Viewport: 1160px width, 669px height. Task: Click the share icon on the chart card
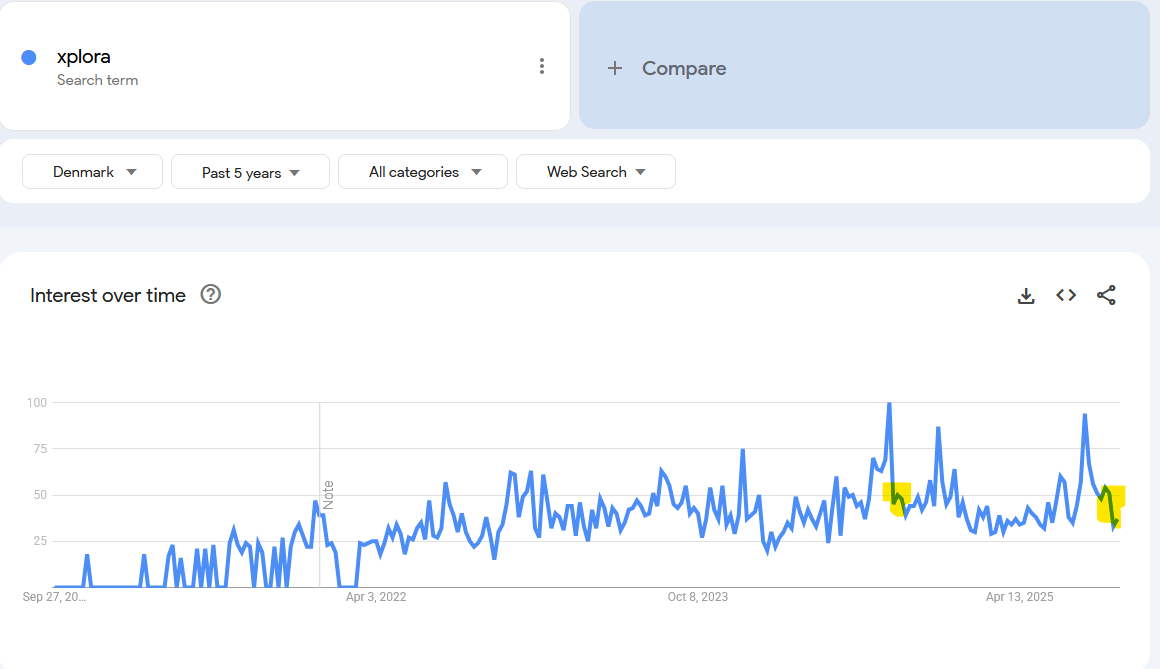click(1106, 295)
